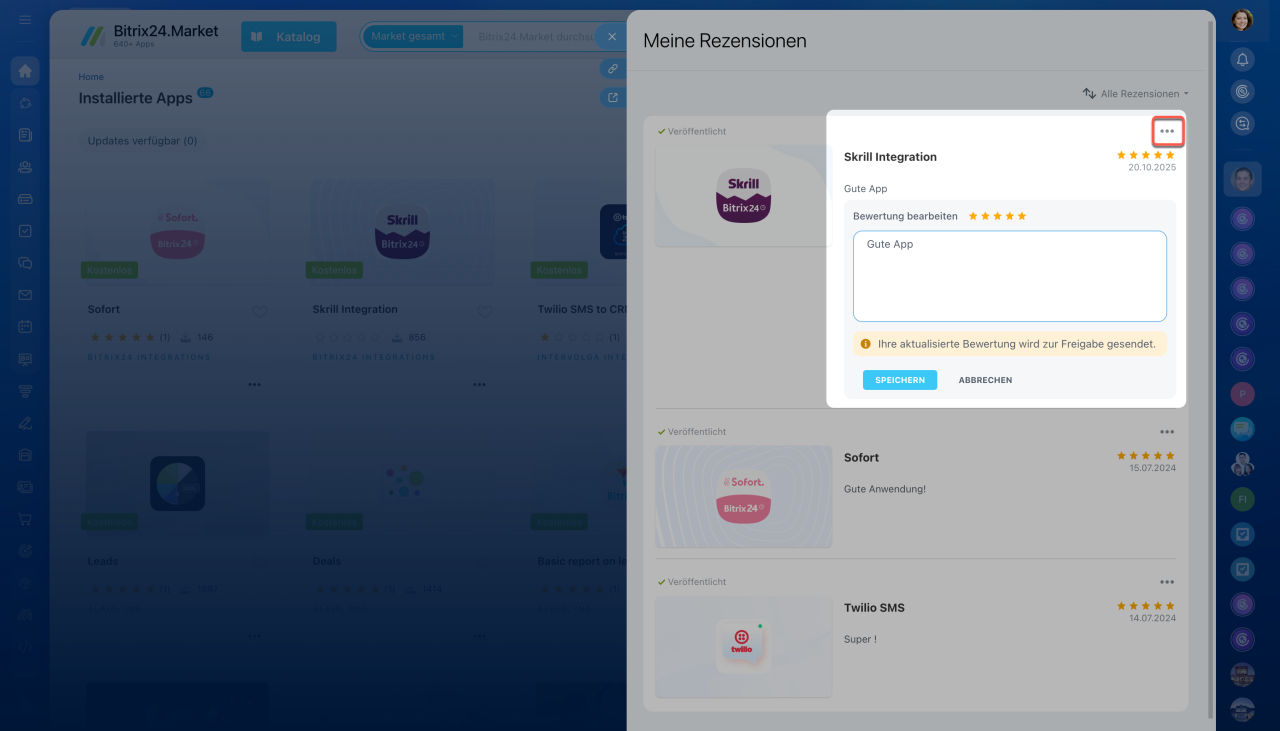Copy link using the chain icon on panel edge
Image resolution: width=1280 pixels, height=731 pixels.
[612, 68]
